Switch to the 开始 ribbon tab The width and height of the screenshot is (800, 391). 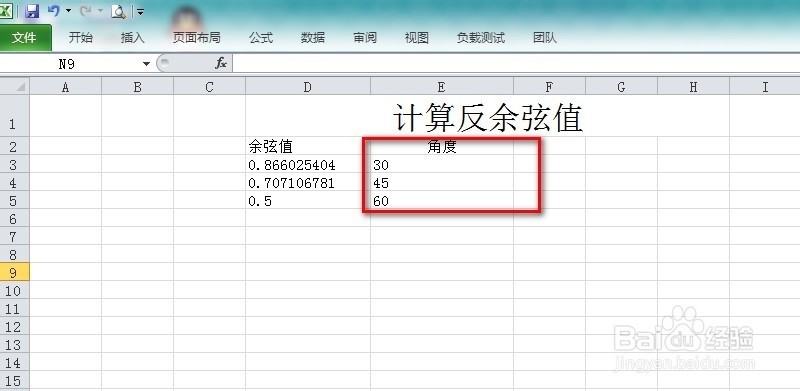point(81,38)
